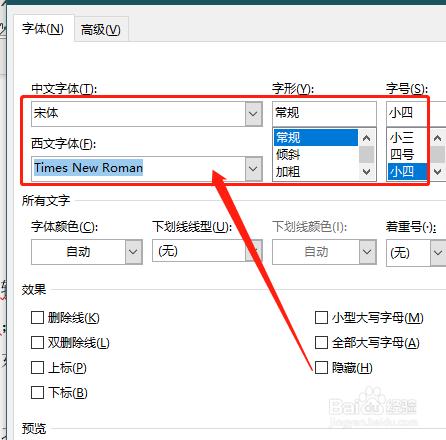The height and width of the screenshot is (440, 446).
Task: Click the 字形 input showing 常规
Action: tap(324, 114)
